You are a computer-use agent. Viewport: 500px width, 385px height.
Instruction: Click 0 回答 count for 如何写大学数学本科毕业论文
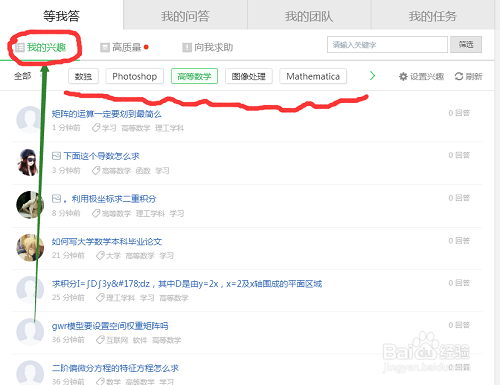coord(459,241)
